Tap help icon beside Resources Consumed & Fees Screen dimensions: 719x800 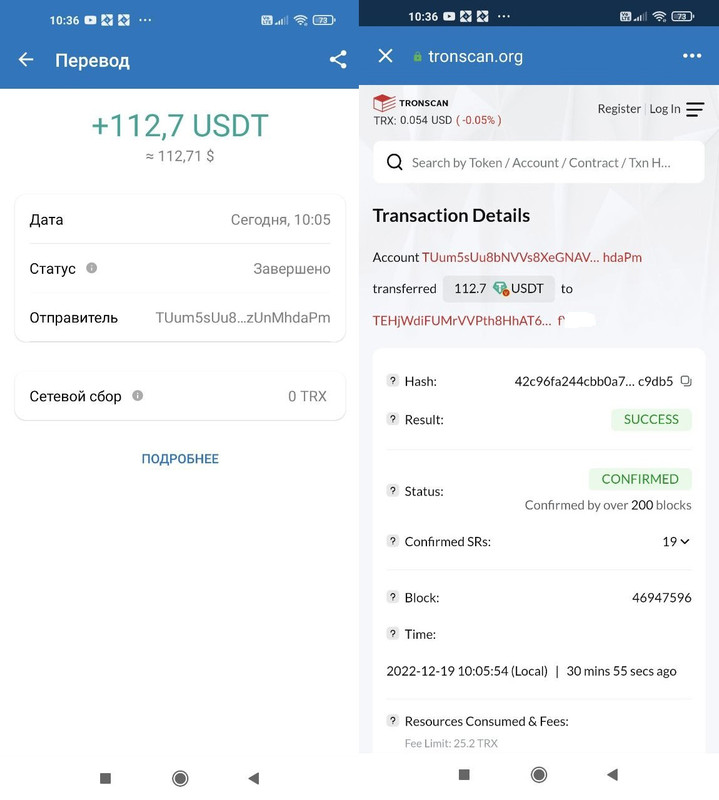392,720
